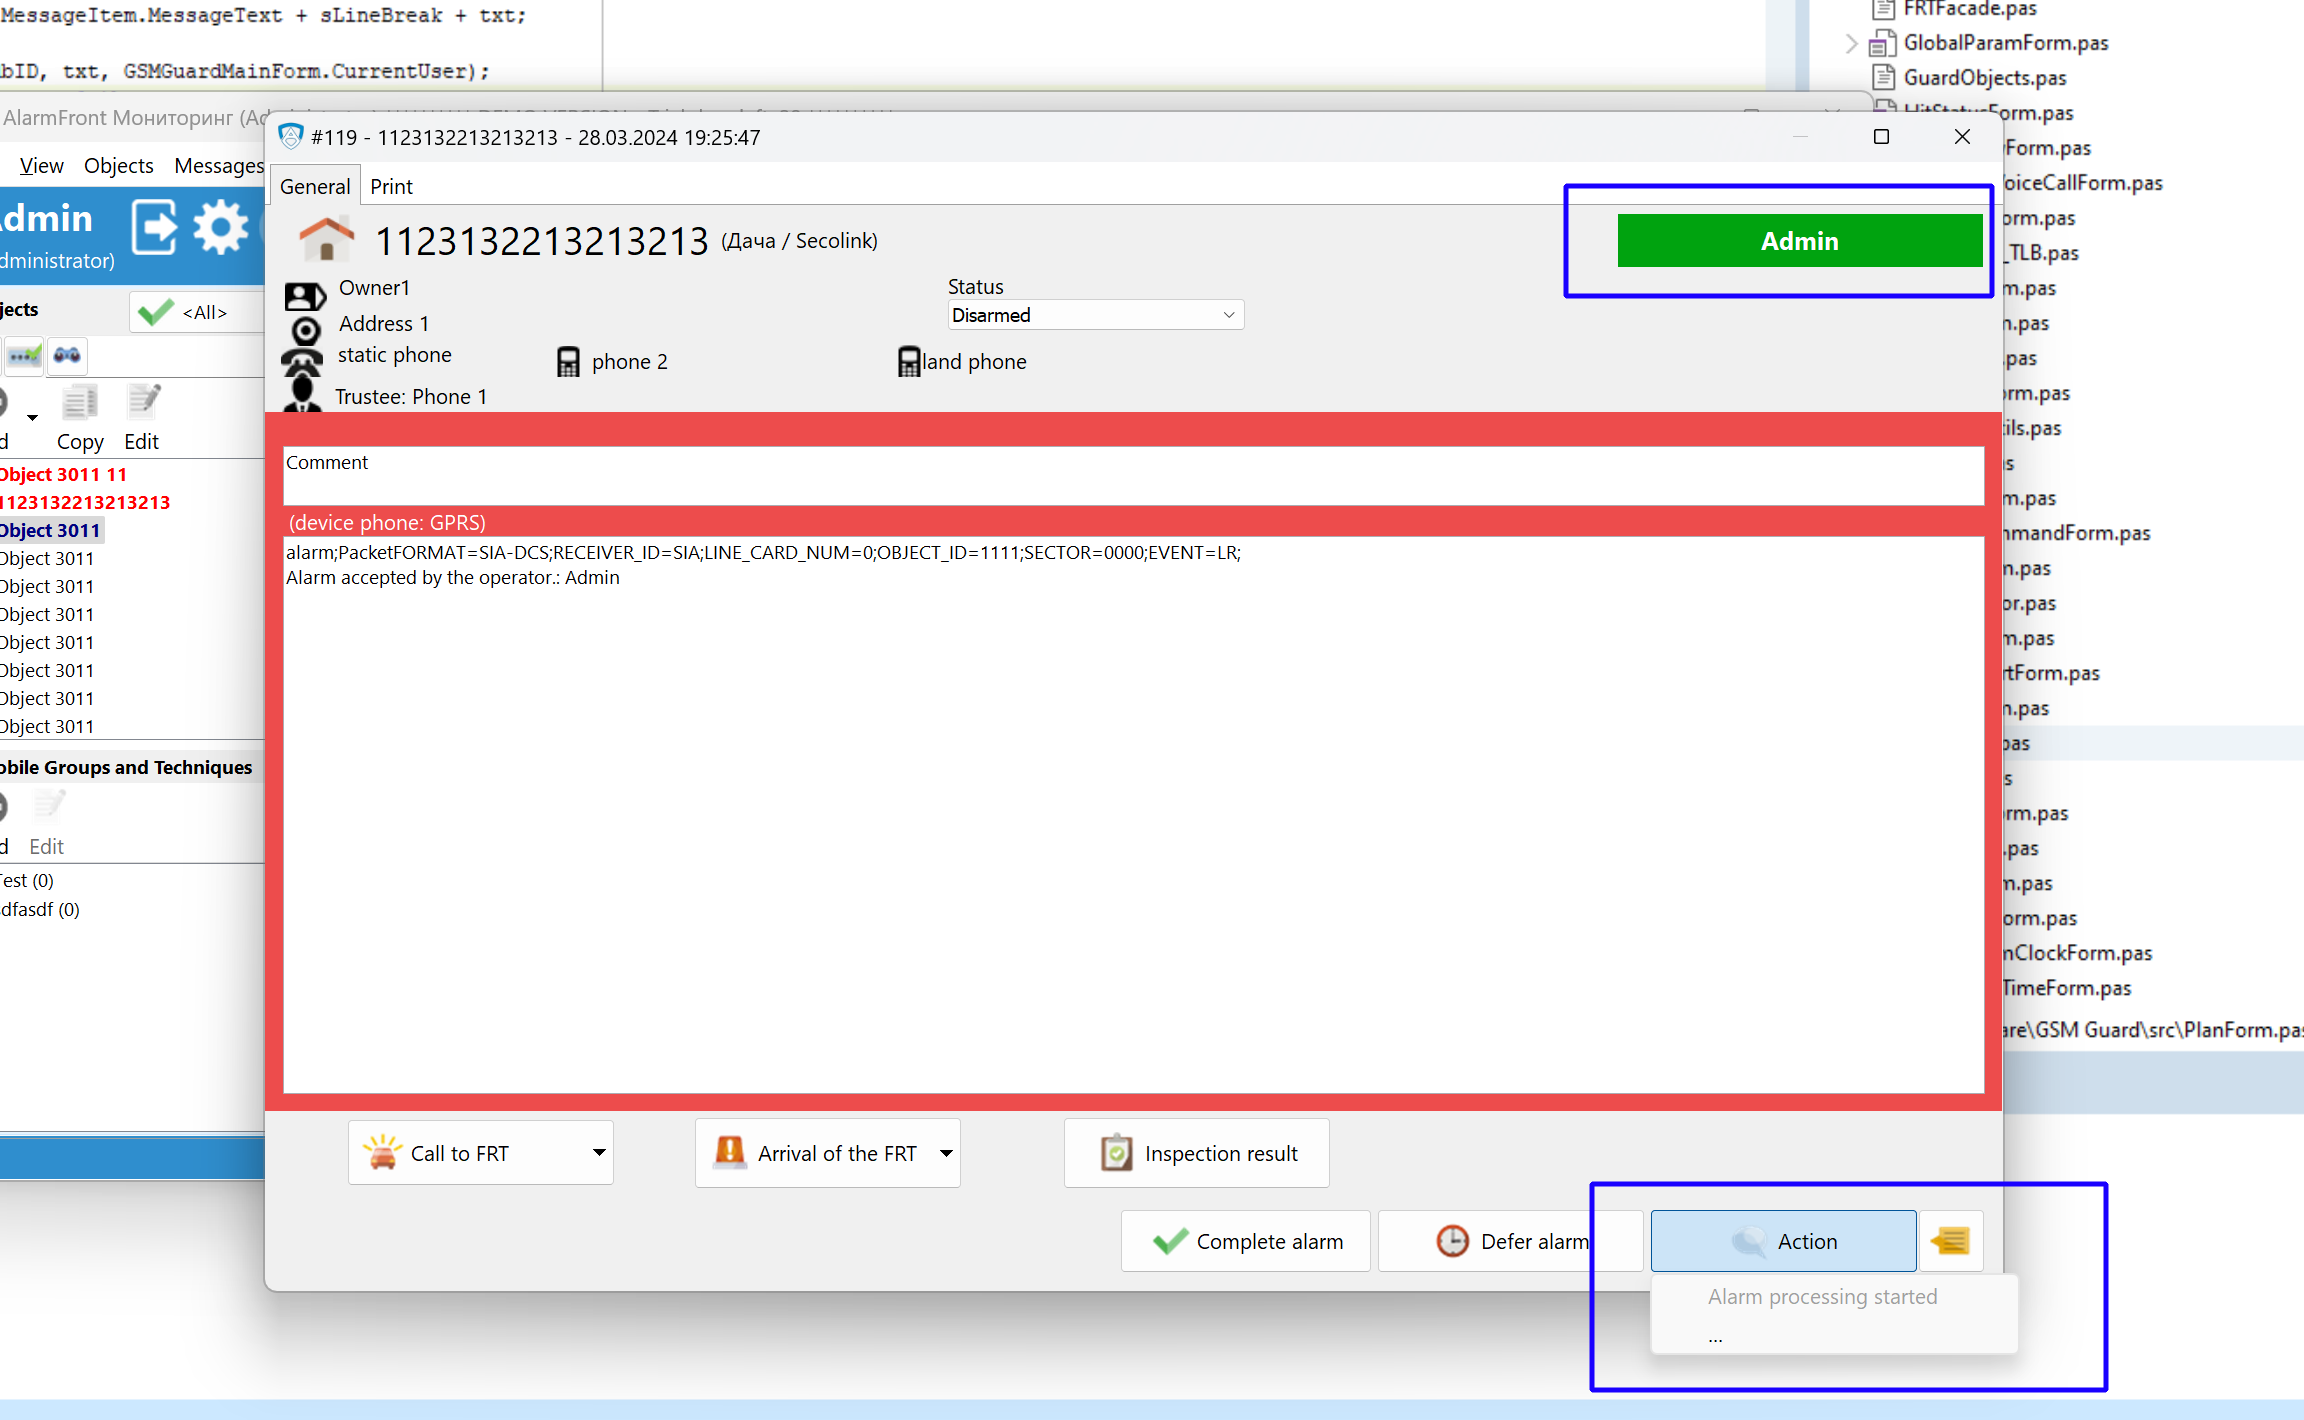Switch to the Print tab
The width and height of the screenshot is (2304, 1420).
click(391, 187)
